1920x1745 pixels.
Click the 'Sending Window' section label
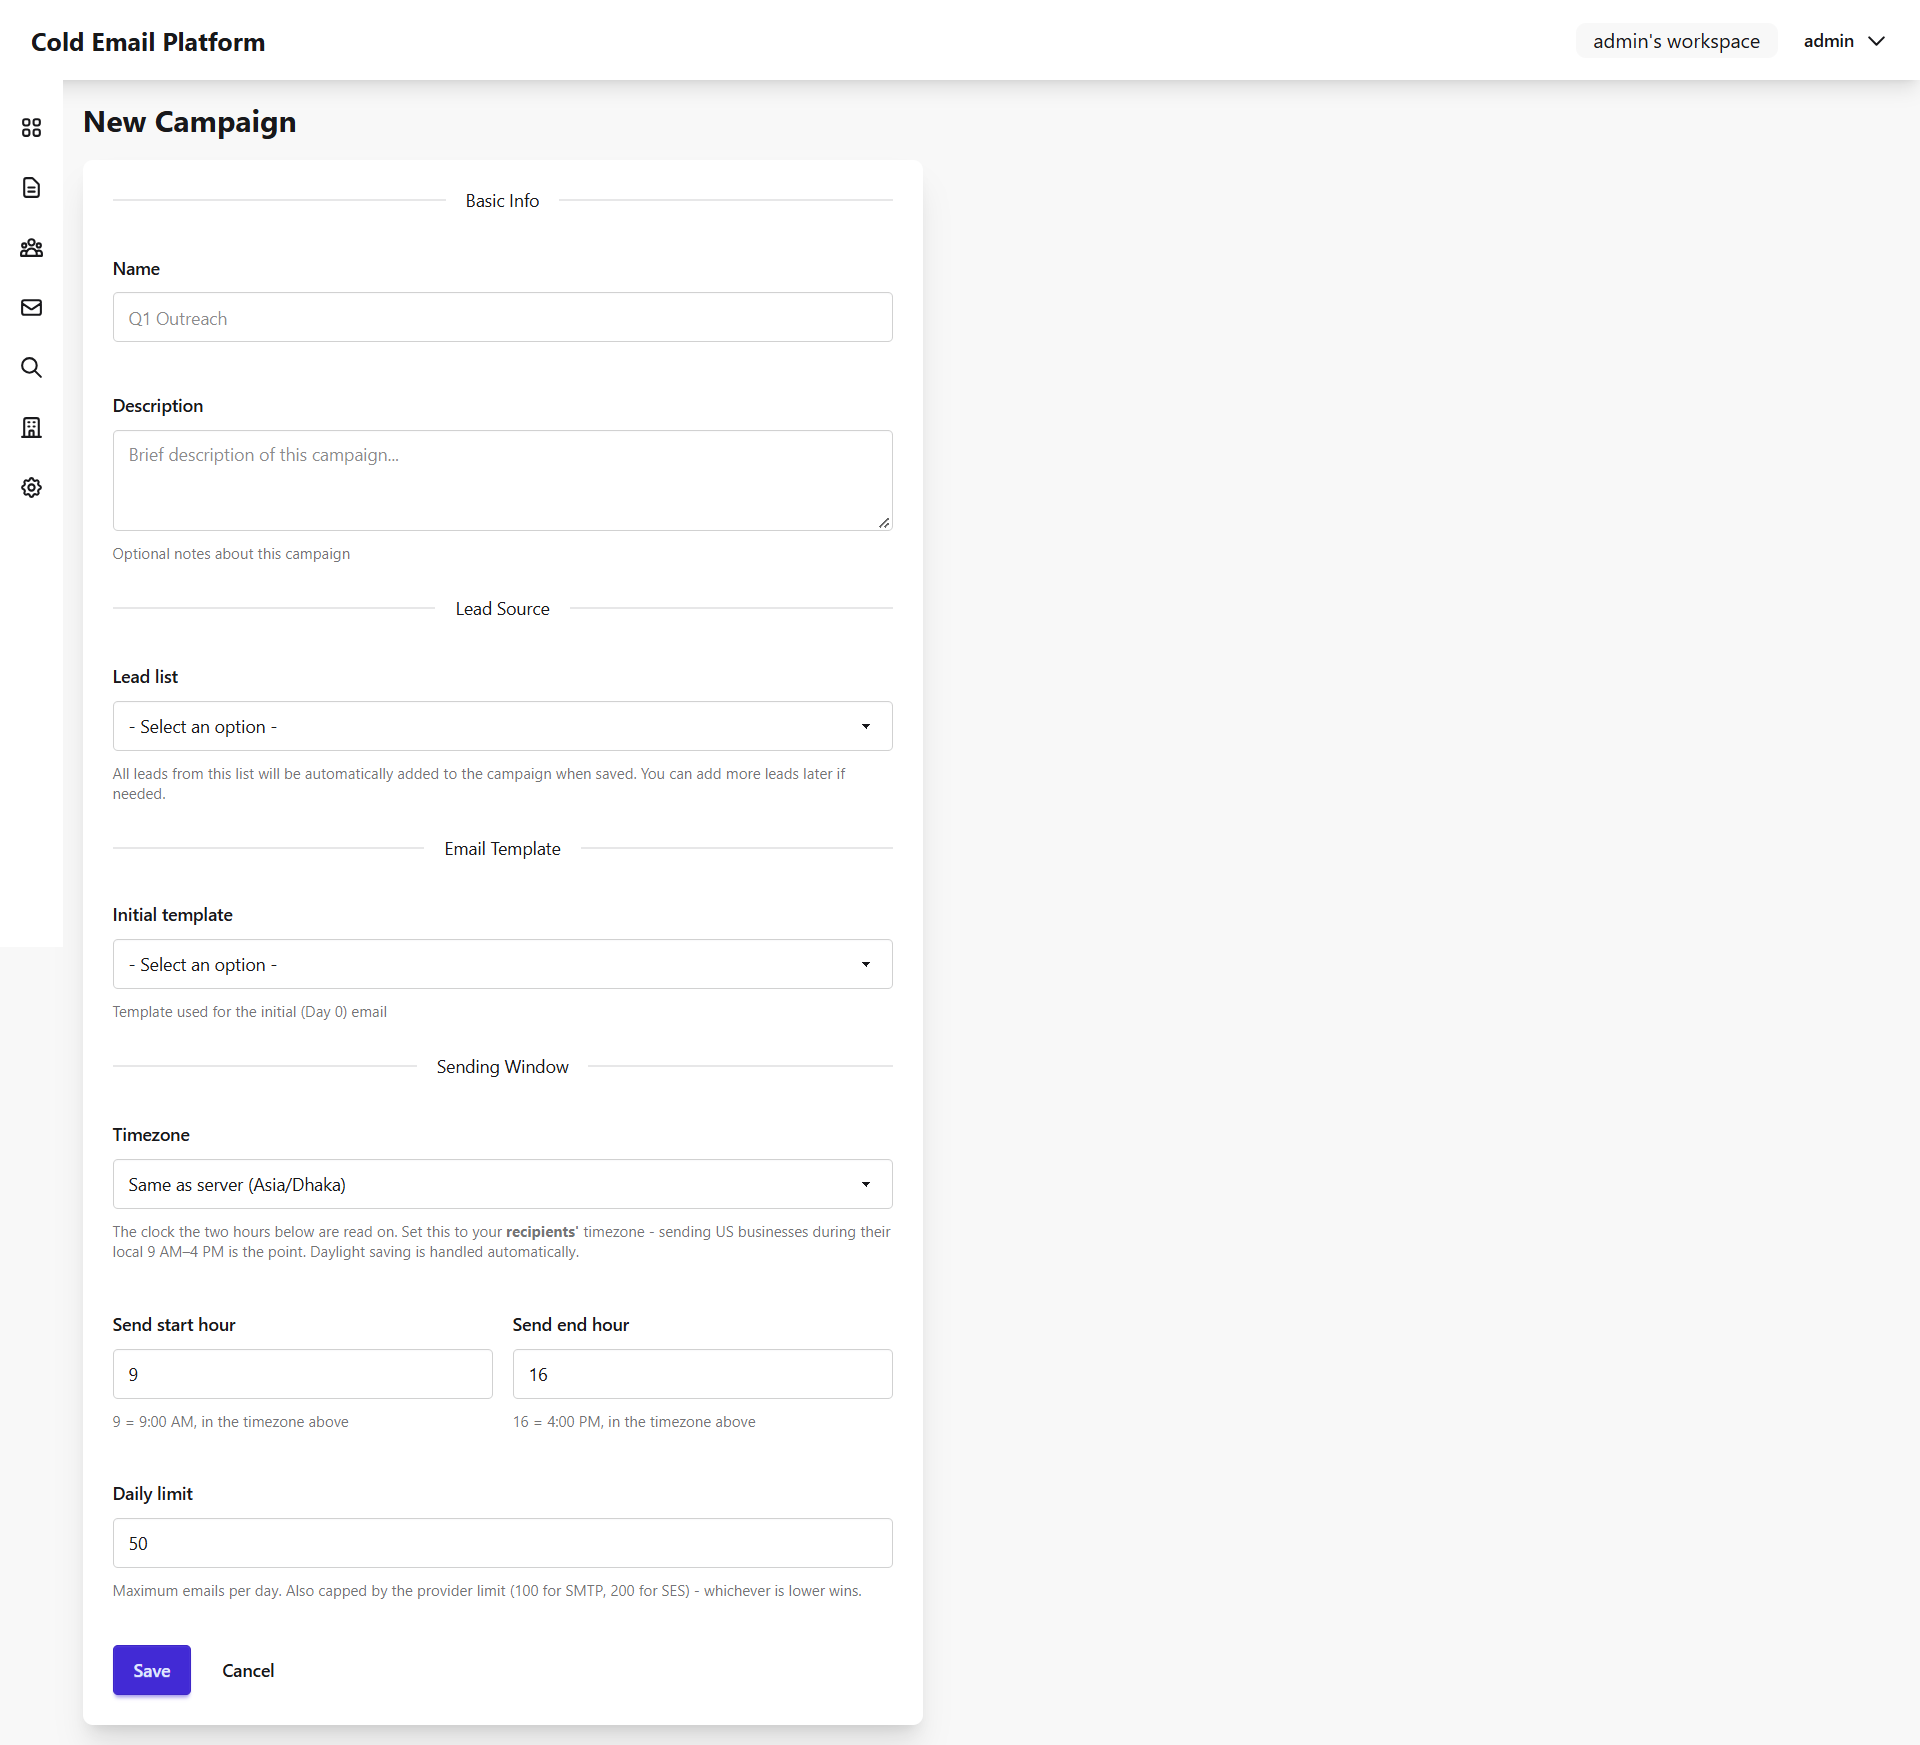(x=502, y=1067)
